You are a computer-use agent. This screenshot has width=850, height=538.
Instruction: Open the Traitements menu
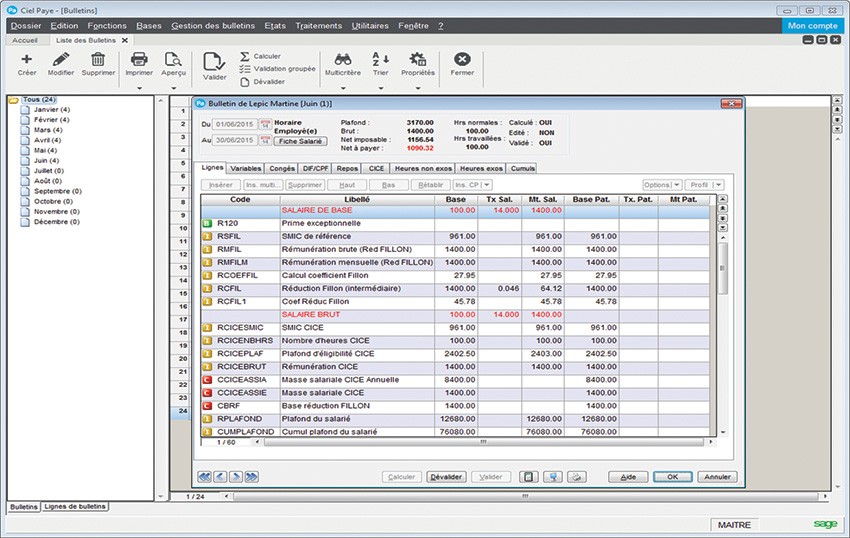coord(320,25)
